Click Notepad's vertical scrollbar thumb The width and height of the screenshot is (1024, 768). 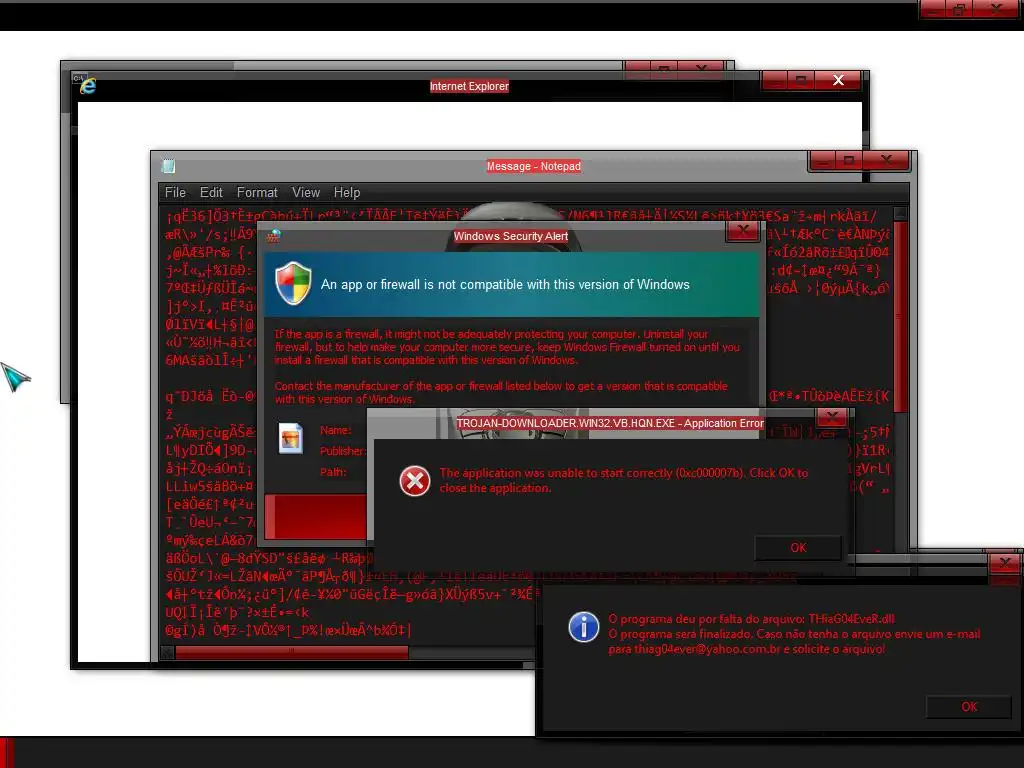coord(900,317)
